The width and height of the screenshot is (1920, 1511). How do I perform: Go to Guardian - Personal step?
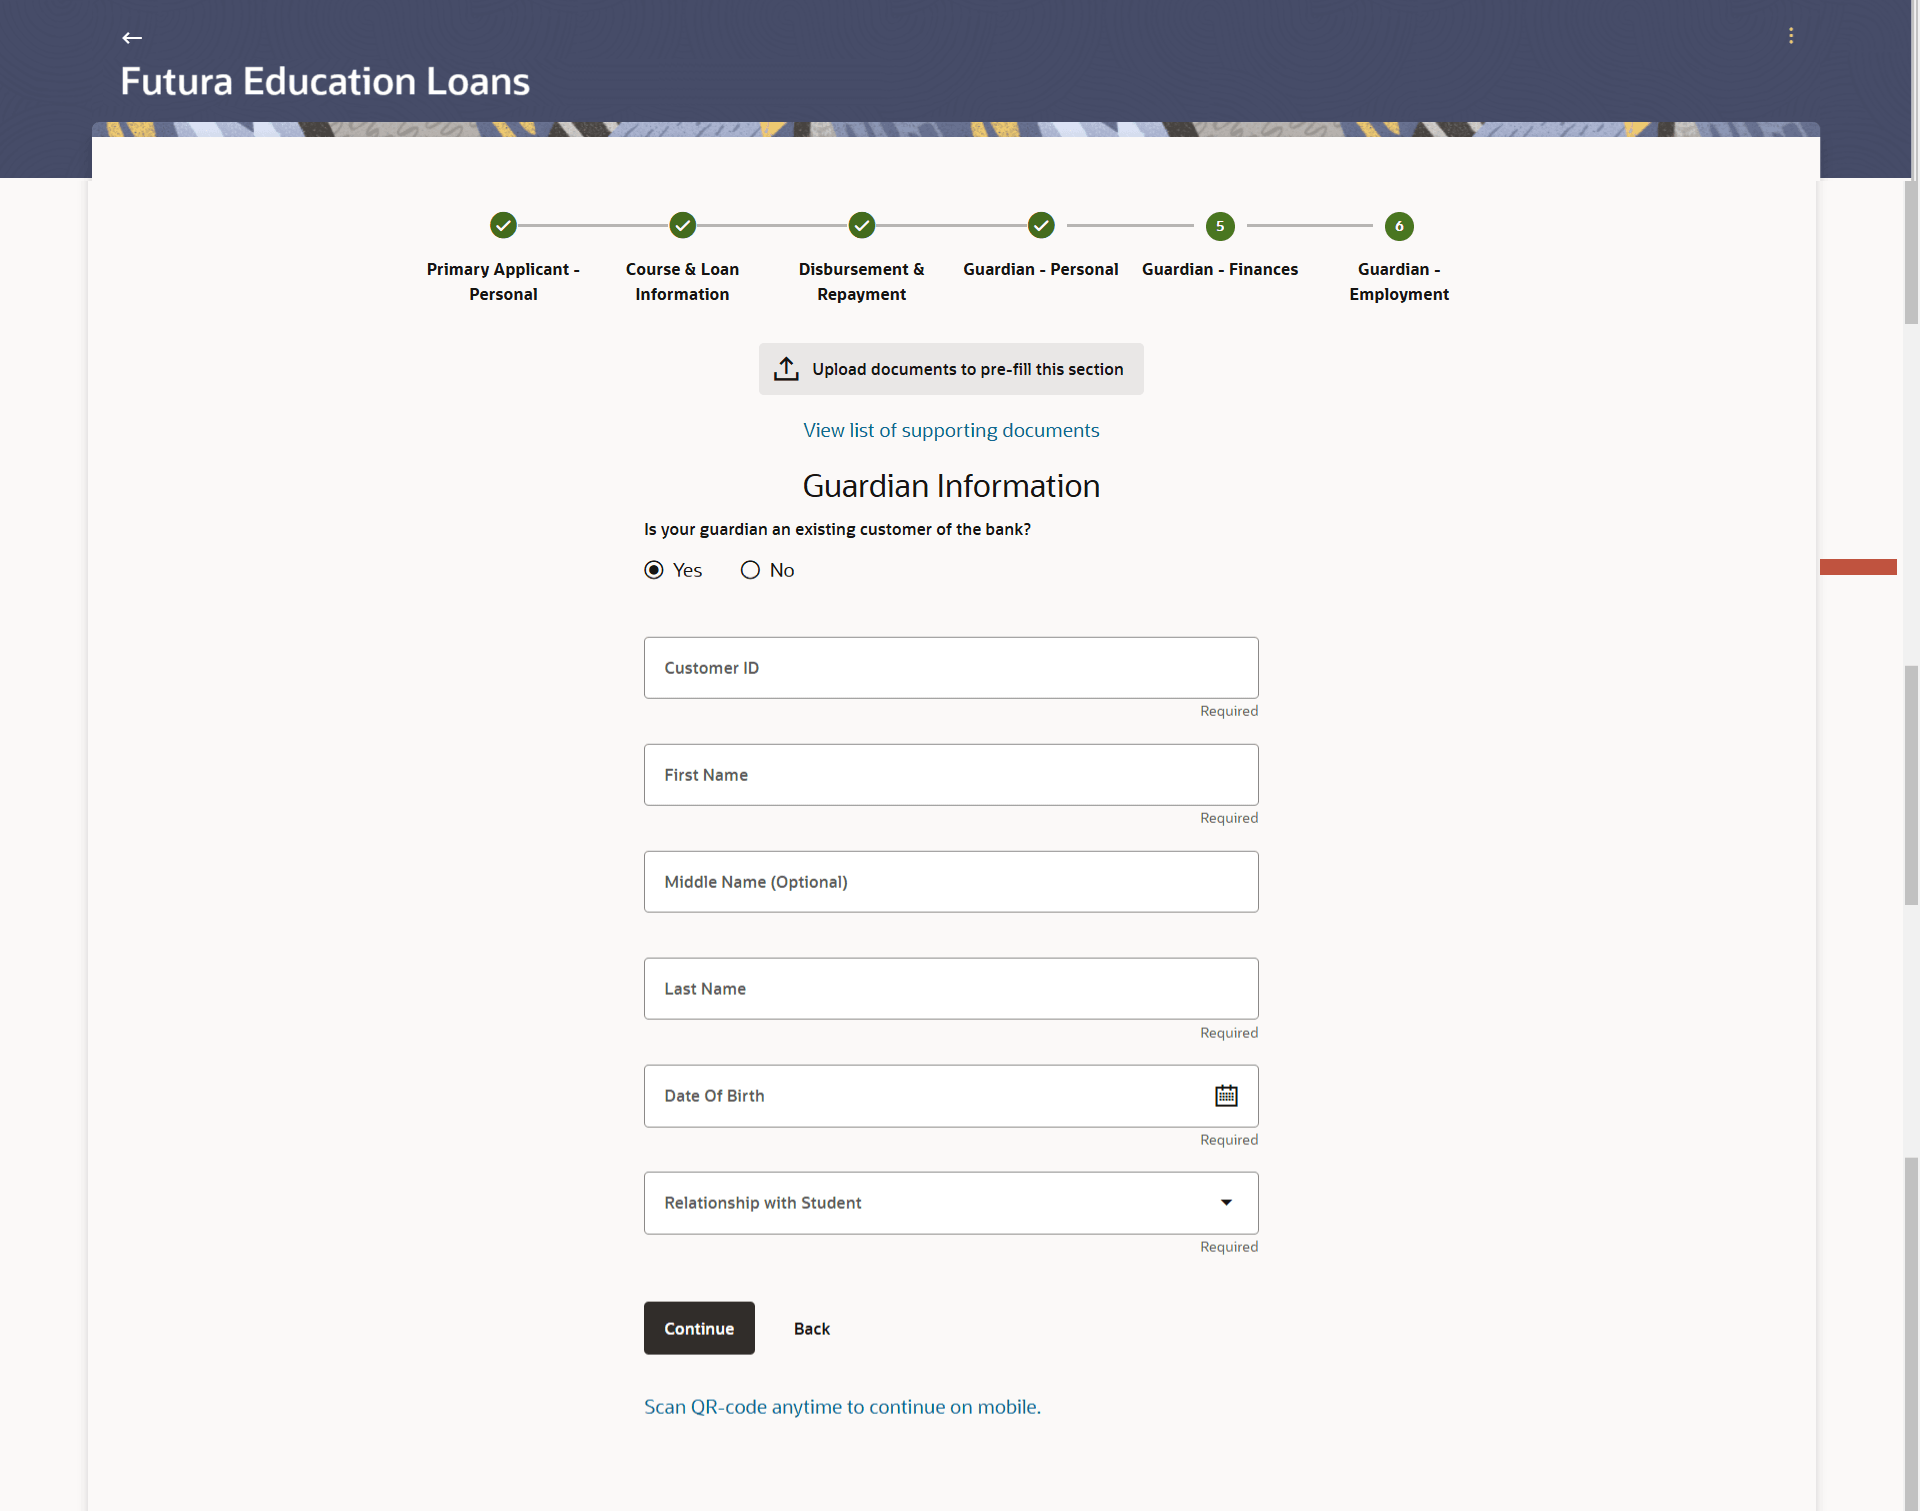(x=1041, y=226)
